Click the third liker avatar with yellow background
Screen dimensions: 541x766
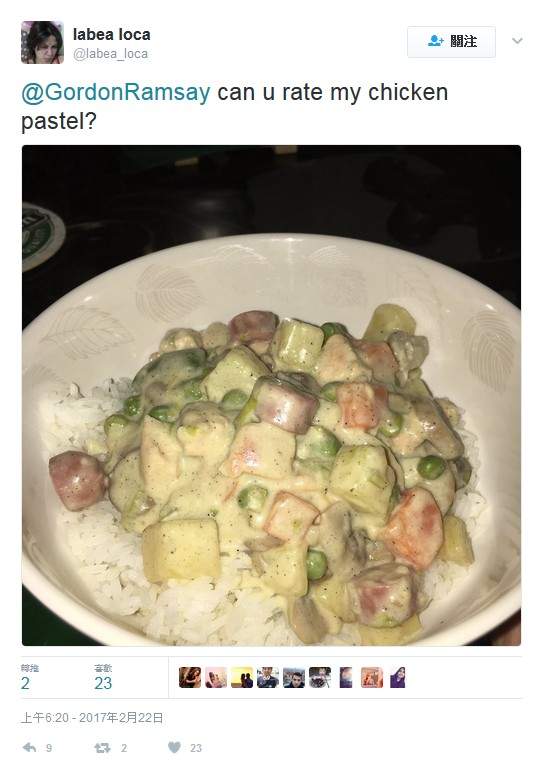pyautogui.click(x=242, y=678)
